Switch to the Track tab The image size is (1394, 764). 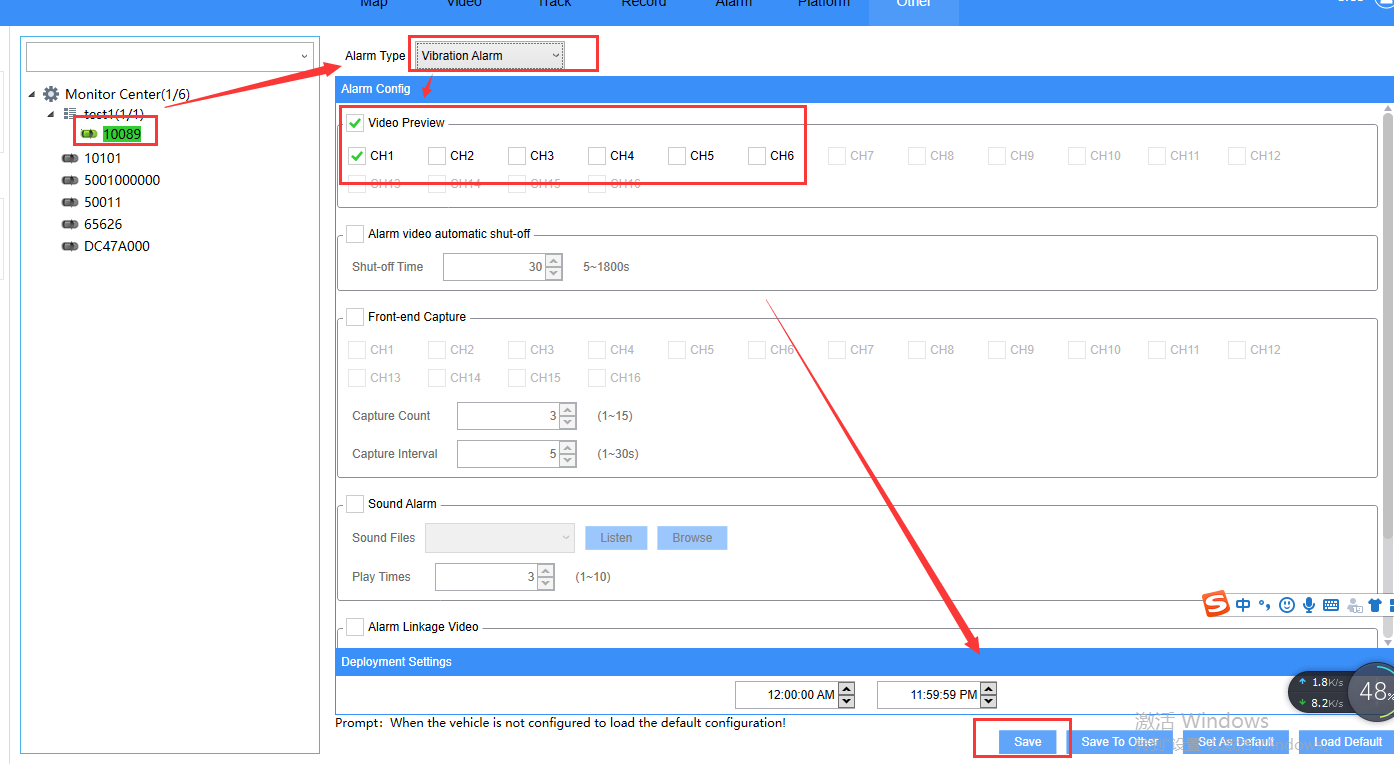(x=554, y=5)
